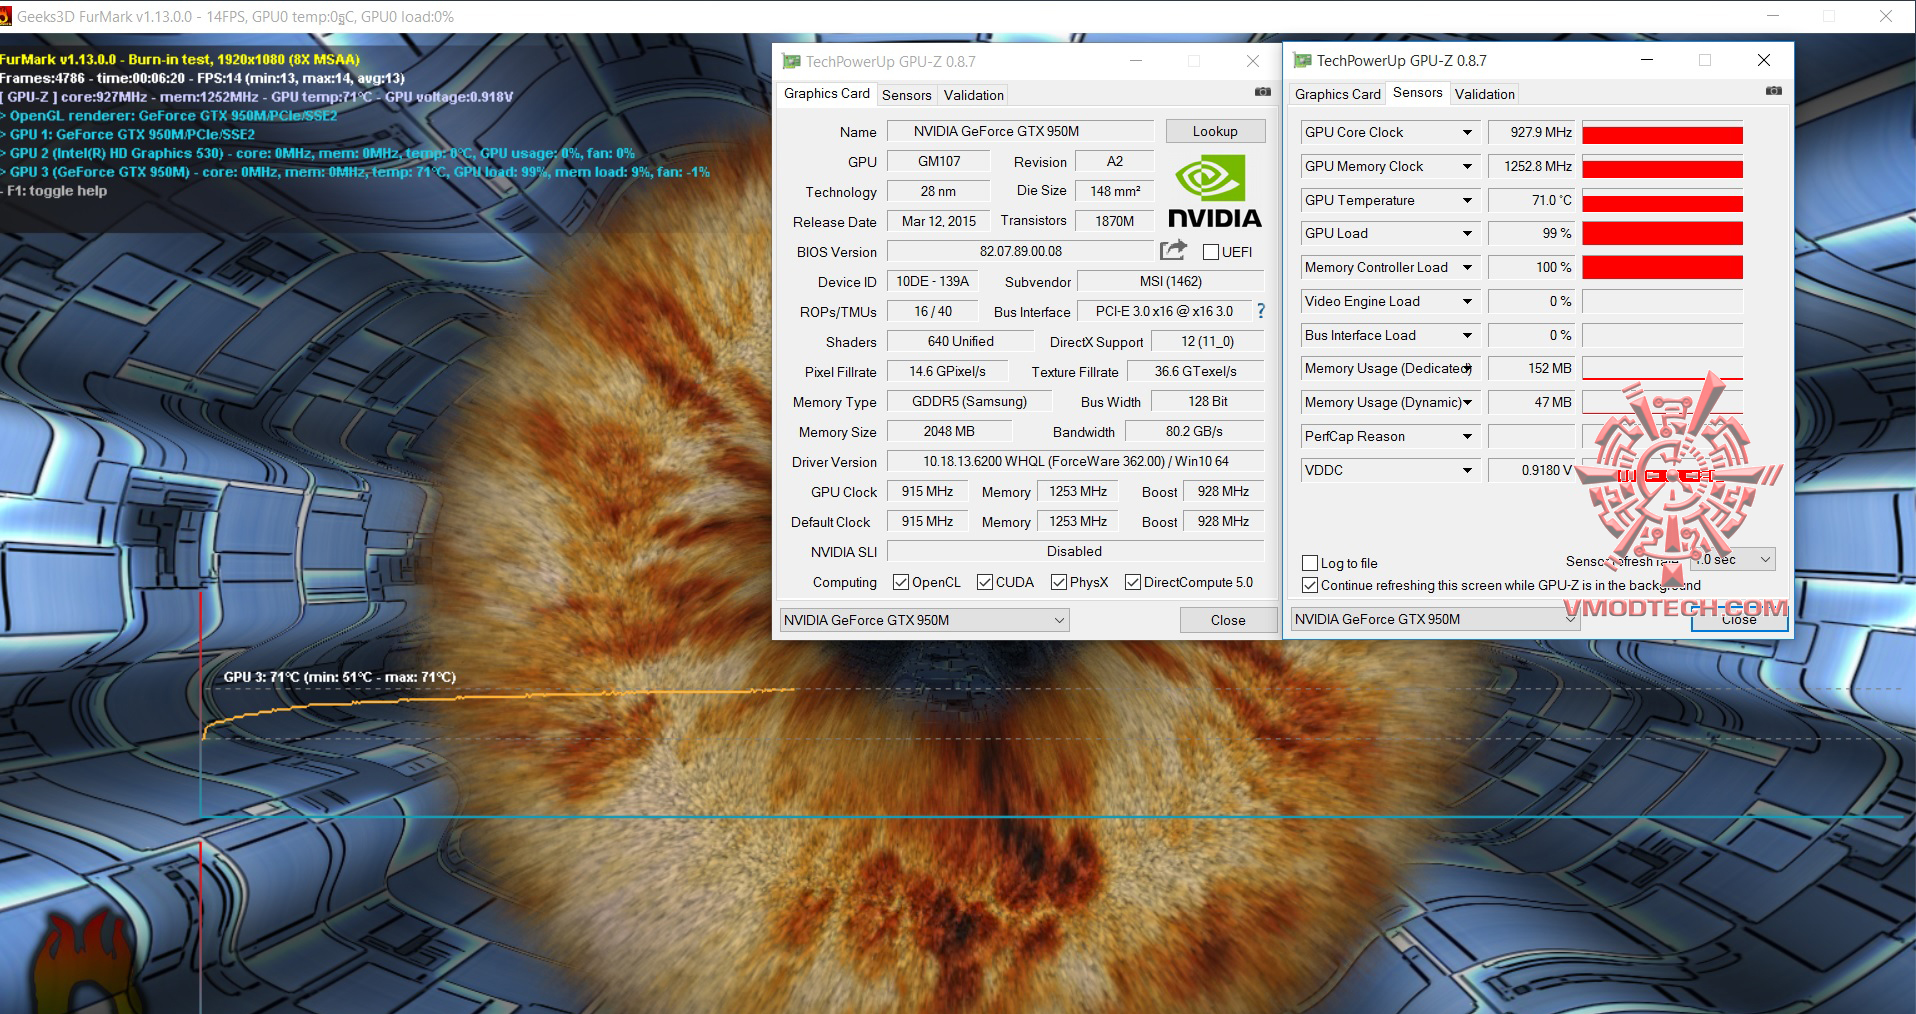This screenshot has height=1014, width=1916.
Task: Toggle the PhysX checkbox
Action: click(x=1059, y=582)
